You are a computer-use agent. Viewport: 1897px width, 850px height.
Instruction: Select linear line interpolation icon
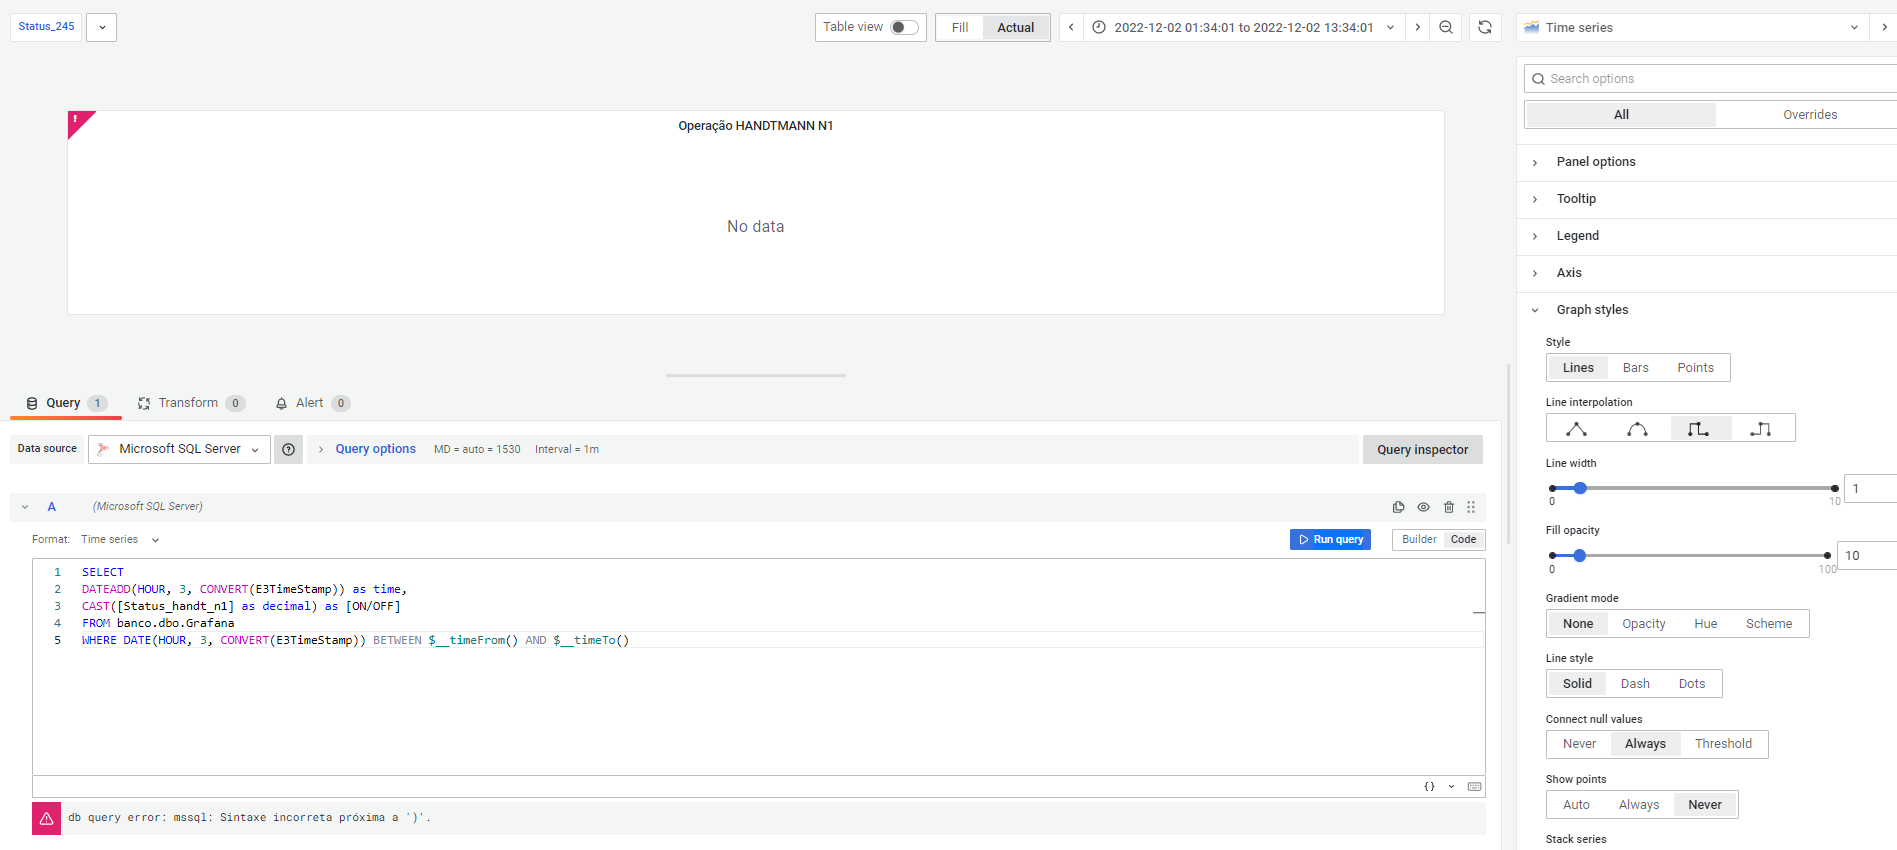point(1577,429)
